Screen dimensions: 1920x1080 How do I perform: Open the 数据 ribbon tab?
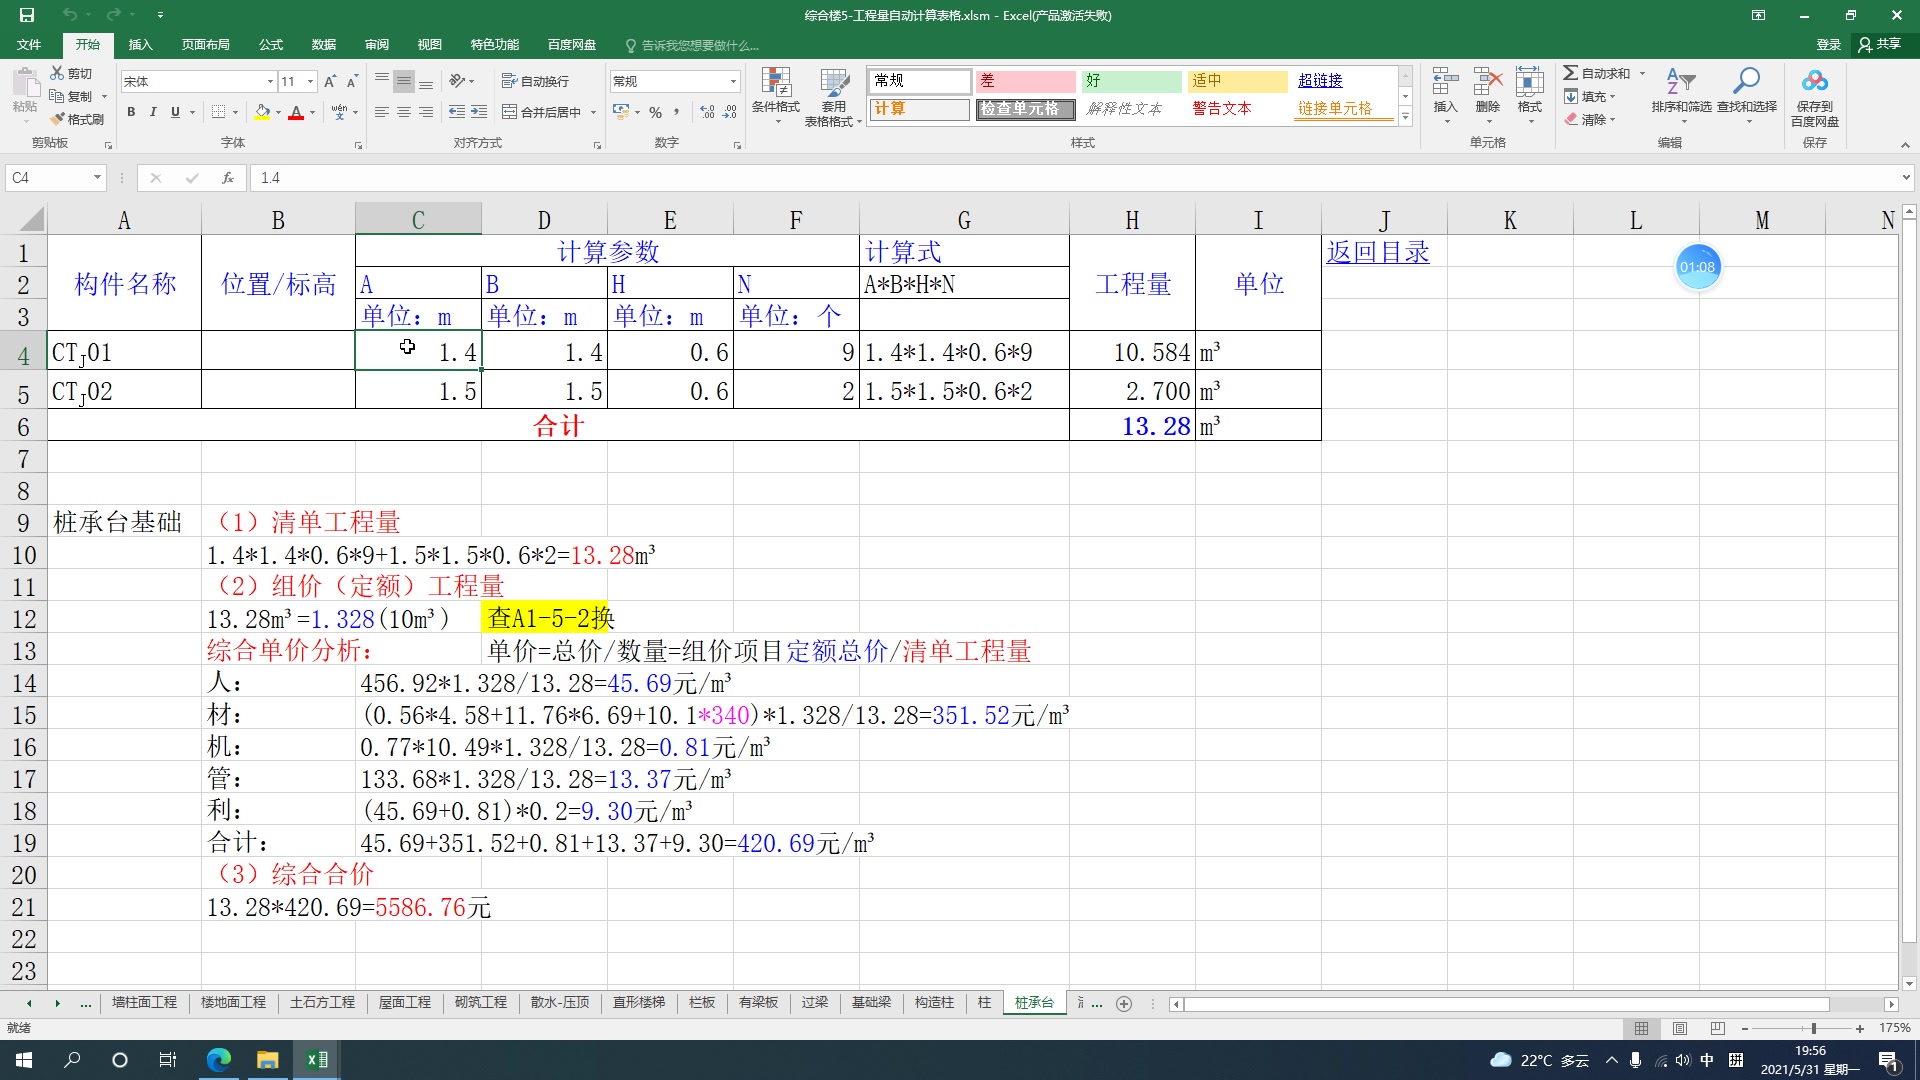(x=323, y=45)
